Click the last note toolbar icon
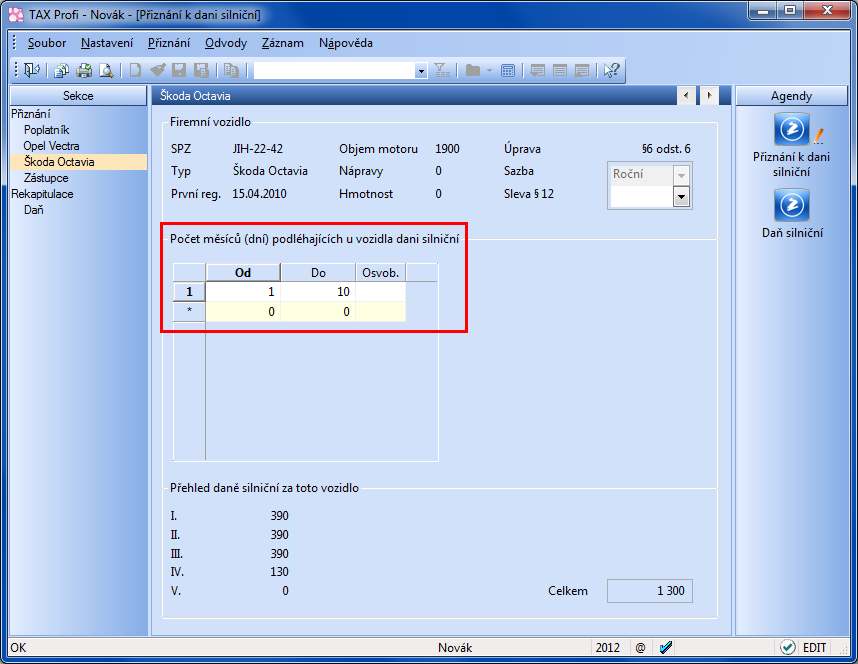The width and height of the screenshot is (858, 664). (582, 70)
